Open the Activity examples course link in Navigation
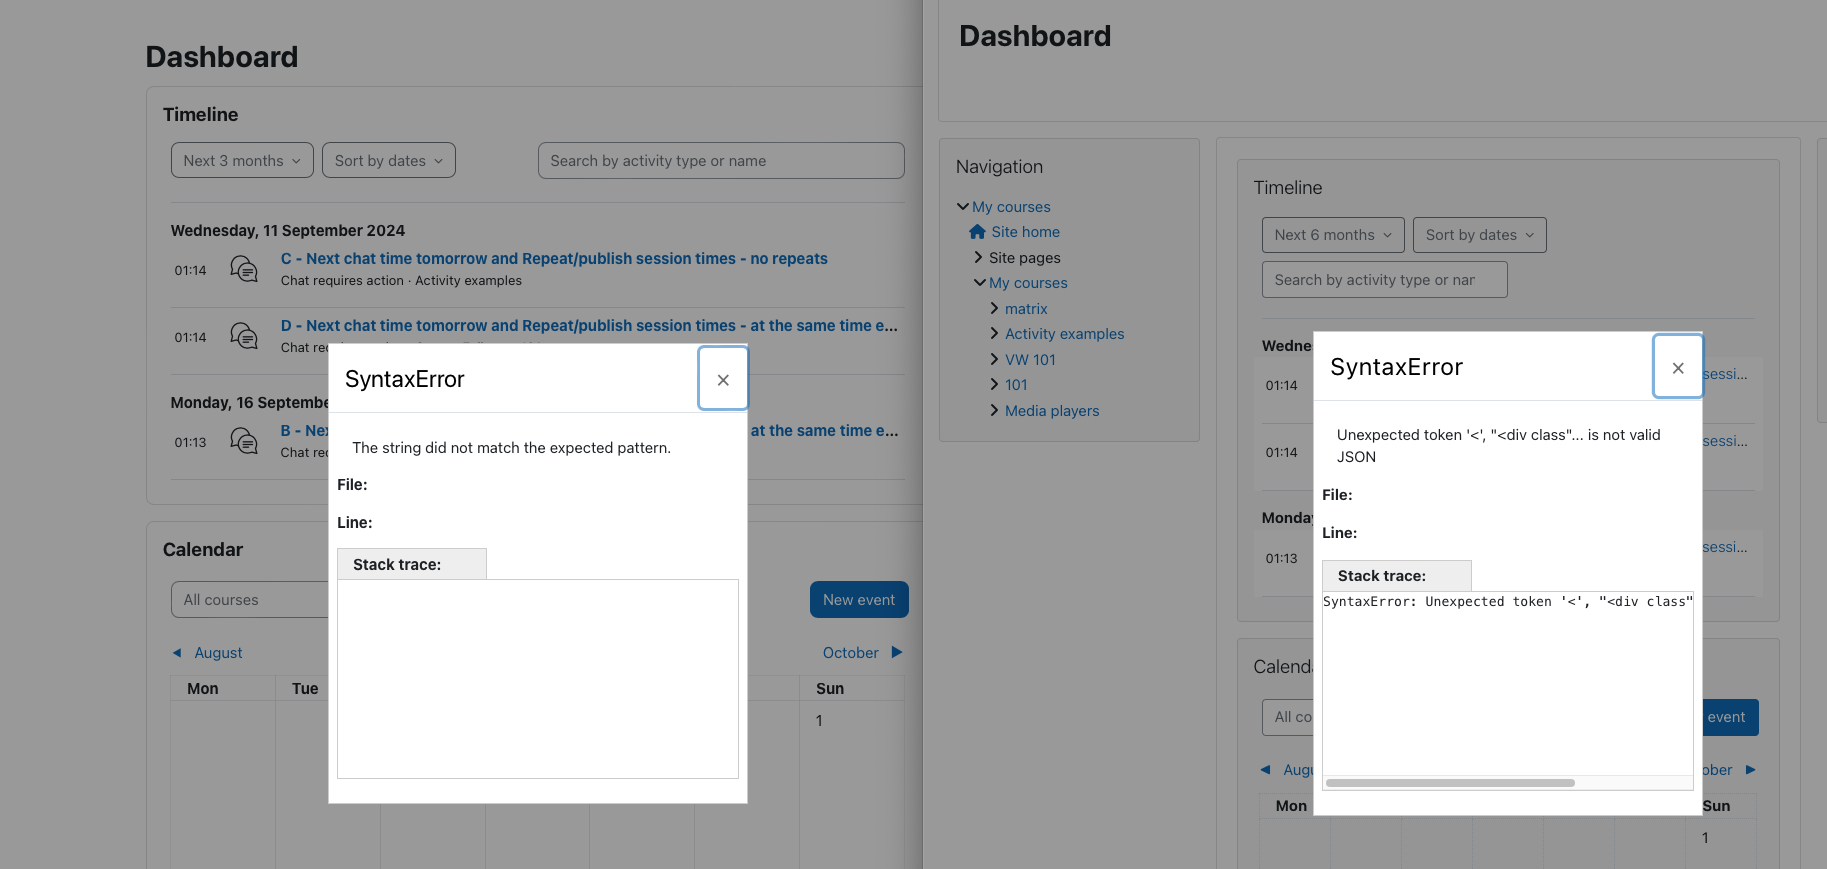Image resolution: width=1827 pixels, height=869 pixels. (1064, 334)
